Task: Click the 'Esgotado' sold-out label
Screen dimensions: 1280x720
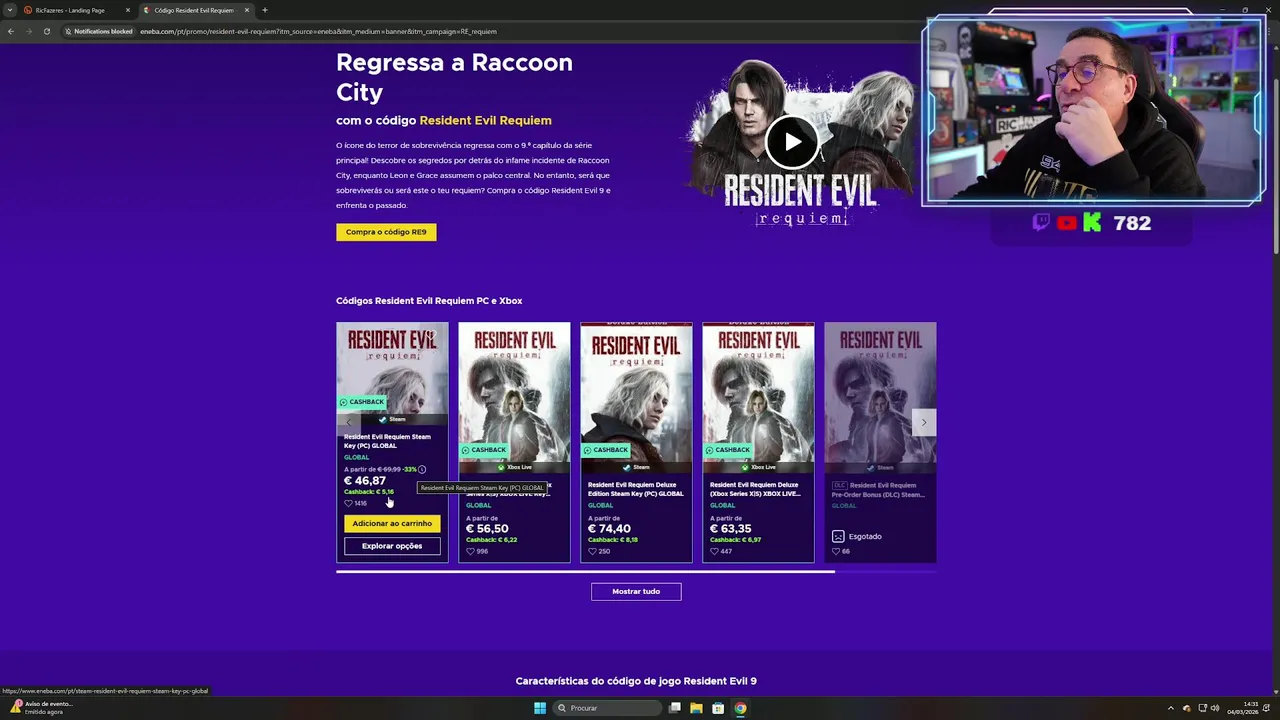Action: pyautogui.click(x=857, y=537)
